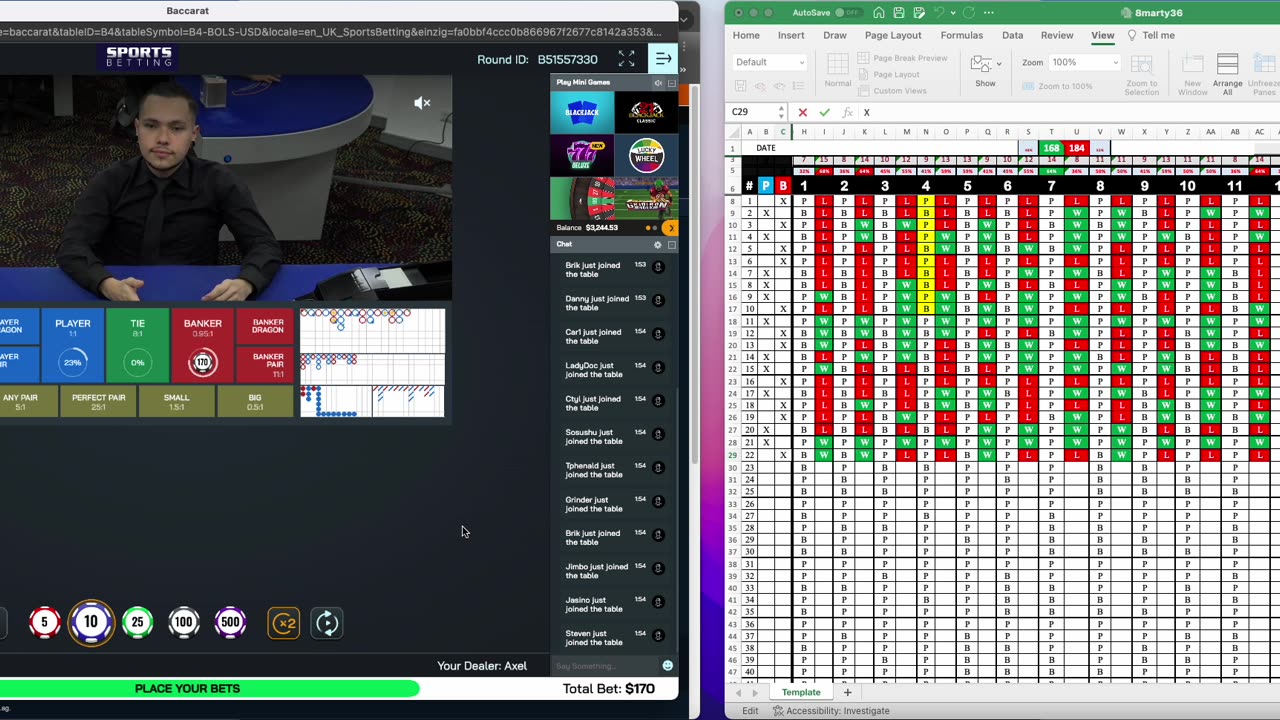1280x720 pixels.
Task: Bet on BANKER DRAGON
Action: pos(267,326)
